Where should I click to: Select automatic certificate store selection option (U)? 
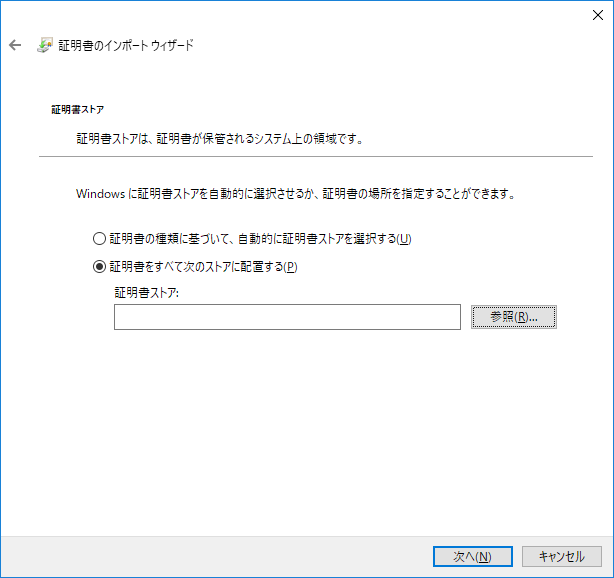pyautogui.click(x=252, y=238)
